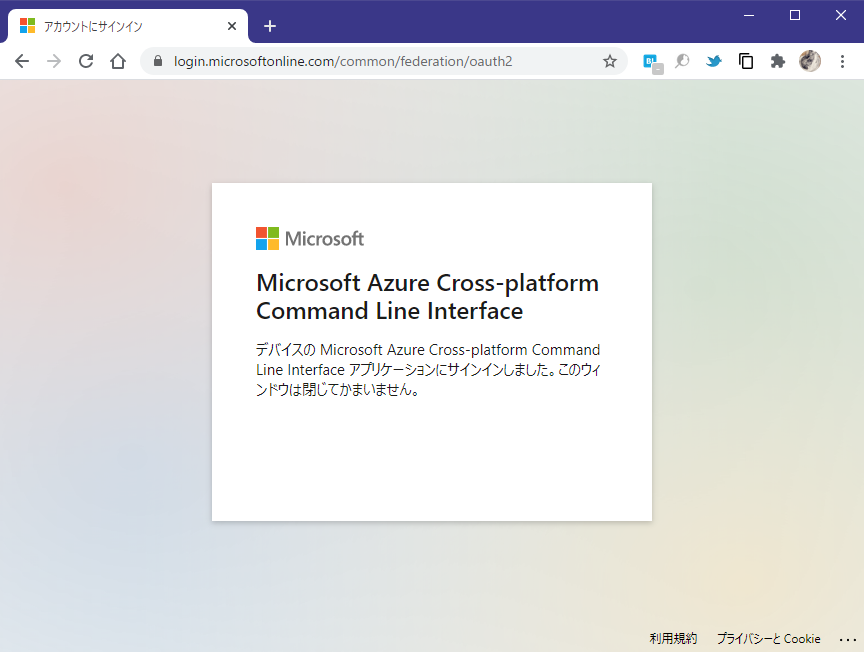Go back to the previous page
864x652 pixels.
click(x=22, y=61)
